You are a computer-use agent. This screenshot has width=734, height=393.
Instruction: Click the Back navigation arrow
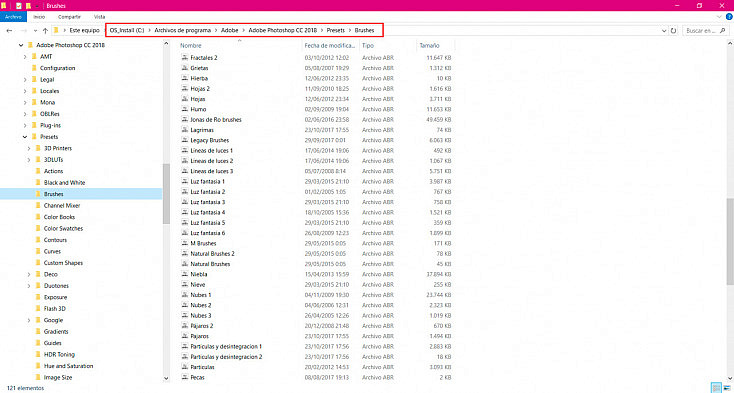[x=9, y=30]
